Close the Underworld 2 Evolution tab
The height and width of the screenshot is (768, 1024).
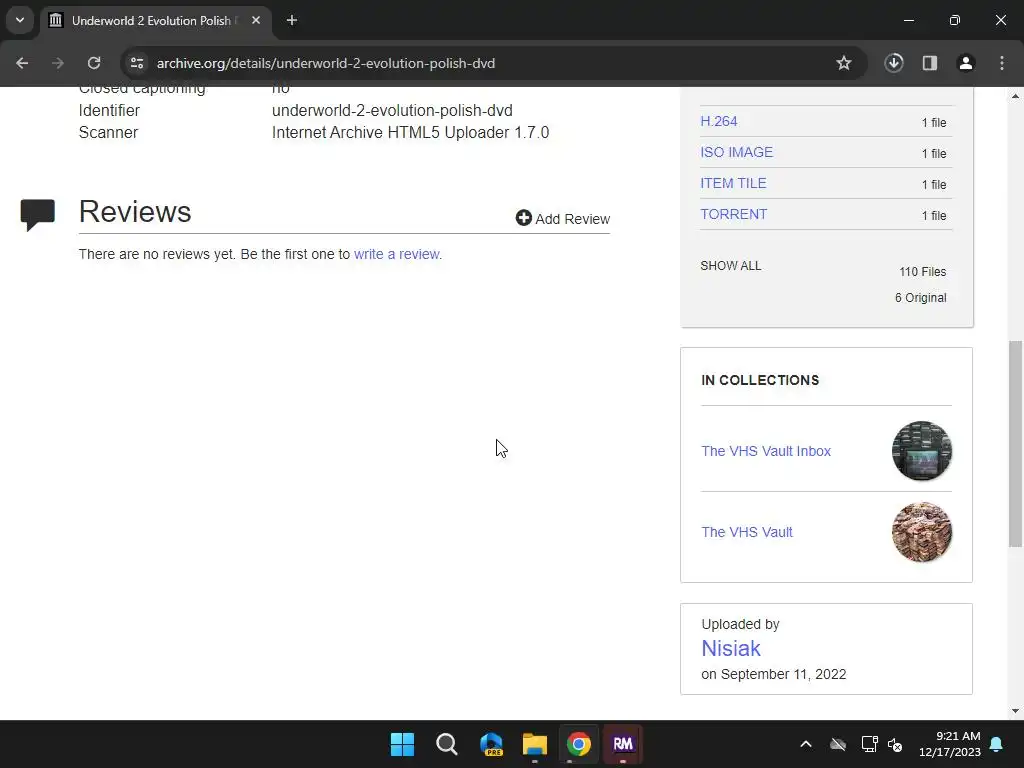pos(256,20)
